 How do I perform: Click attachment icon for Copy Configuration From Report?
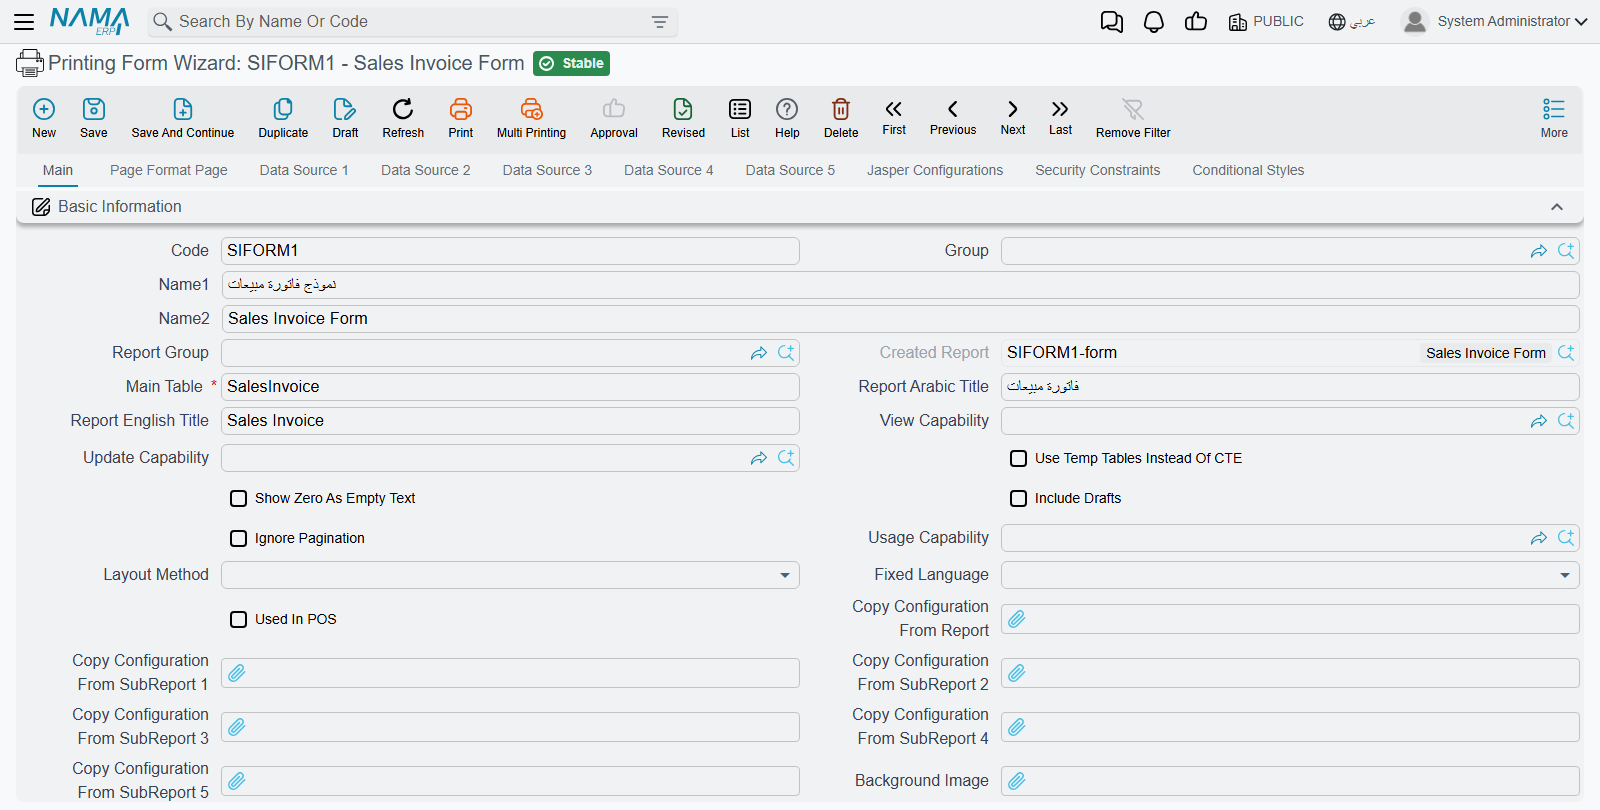point(1017,619)
